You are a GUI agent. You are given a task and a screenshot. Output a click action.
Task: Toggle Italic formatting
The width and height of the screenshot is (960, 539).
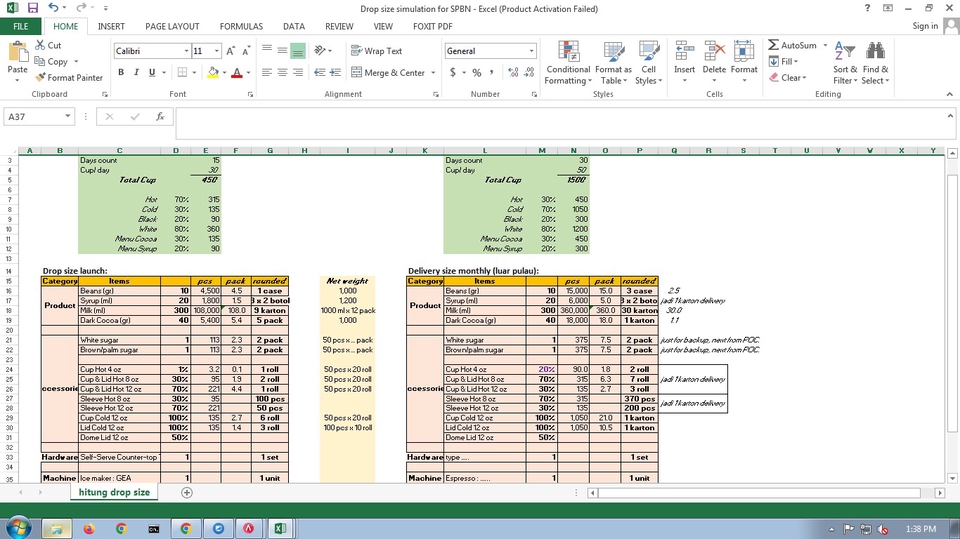click(x=136, y=72)
